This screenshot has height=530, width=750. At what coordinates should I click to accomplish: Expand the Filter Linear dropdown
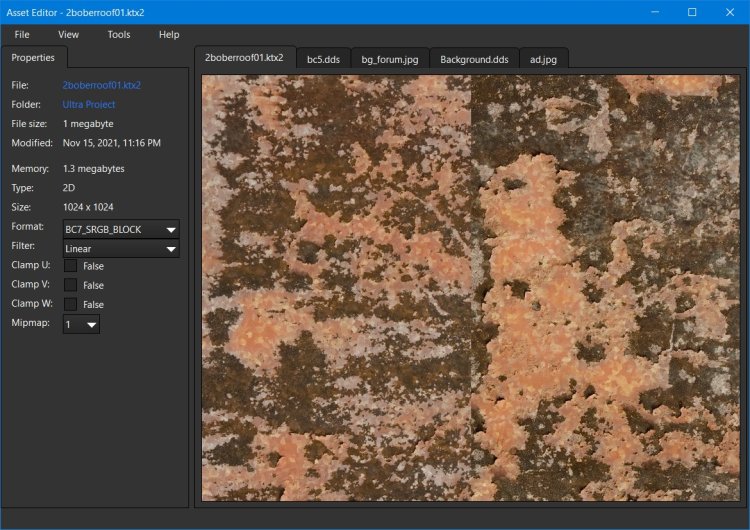point(121,248)
